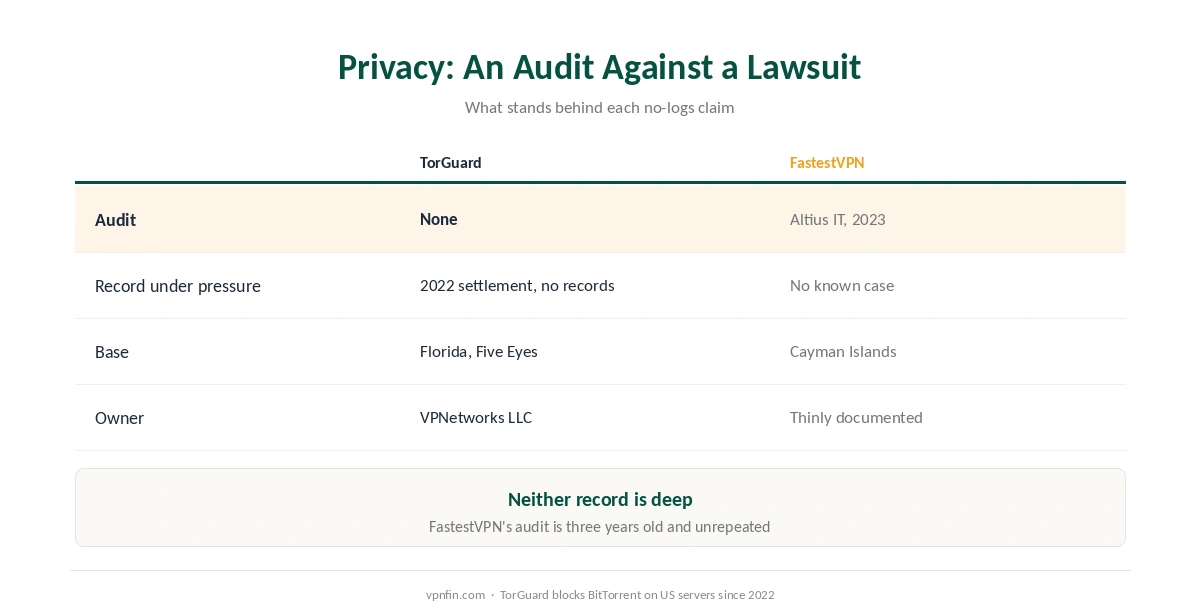The height and width of the screenshot is (614, 1200).
Task: Click the 'None' audit cell
Action: click(x=438, y=219)
